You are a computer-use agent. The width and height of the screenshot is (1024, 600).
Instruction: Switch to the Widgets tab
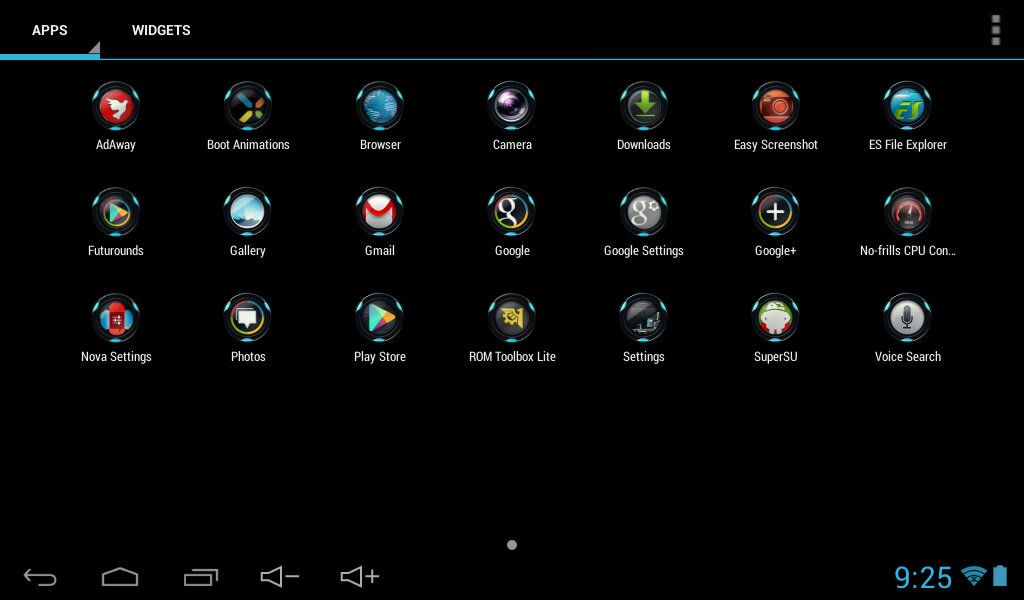click(161, 30)
